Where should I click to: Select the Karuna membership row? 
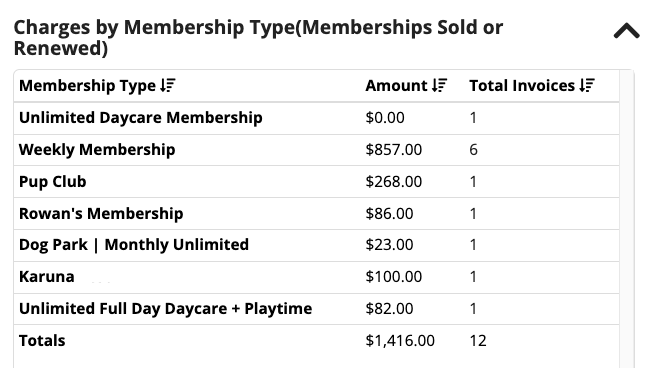(x=317, y=277)
